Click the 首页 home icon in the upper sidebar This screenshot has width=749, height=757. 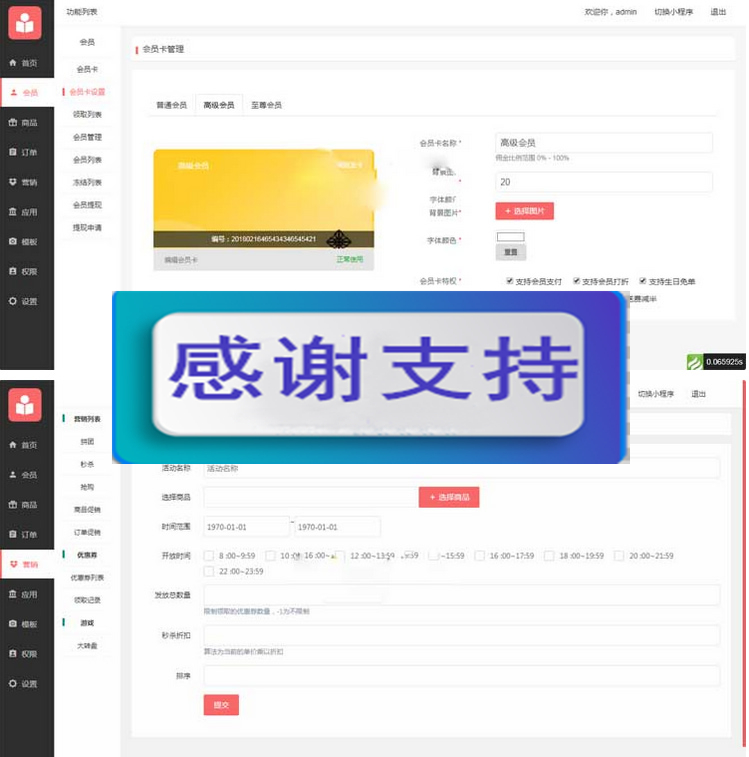[13, 63]
